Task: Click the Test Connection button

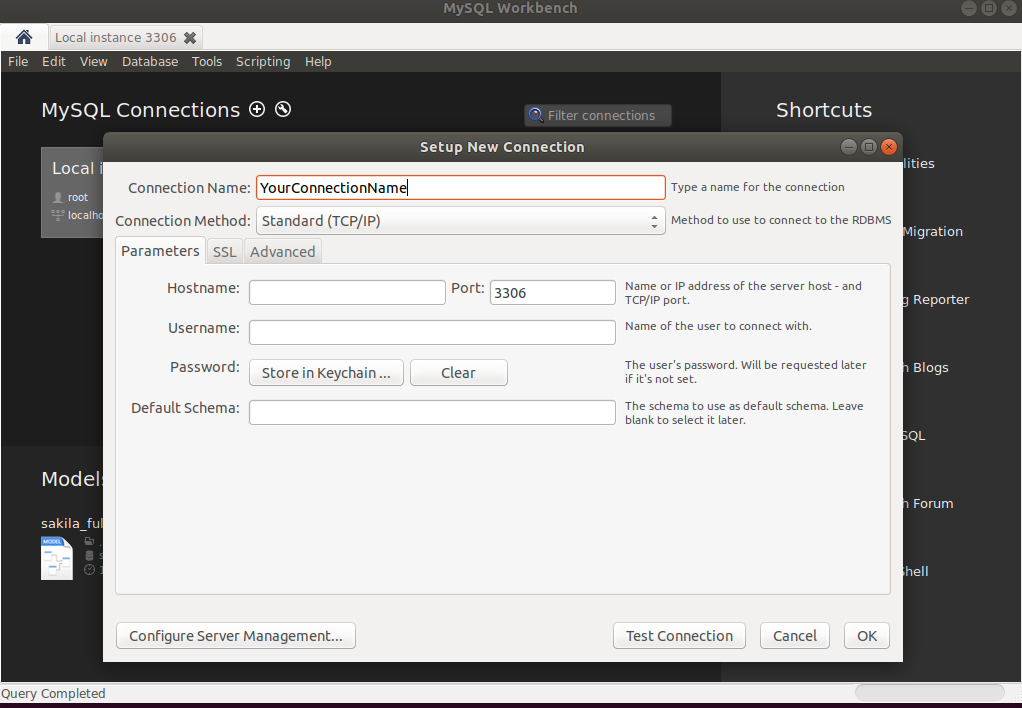Action: pos(679,636)
